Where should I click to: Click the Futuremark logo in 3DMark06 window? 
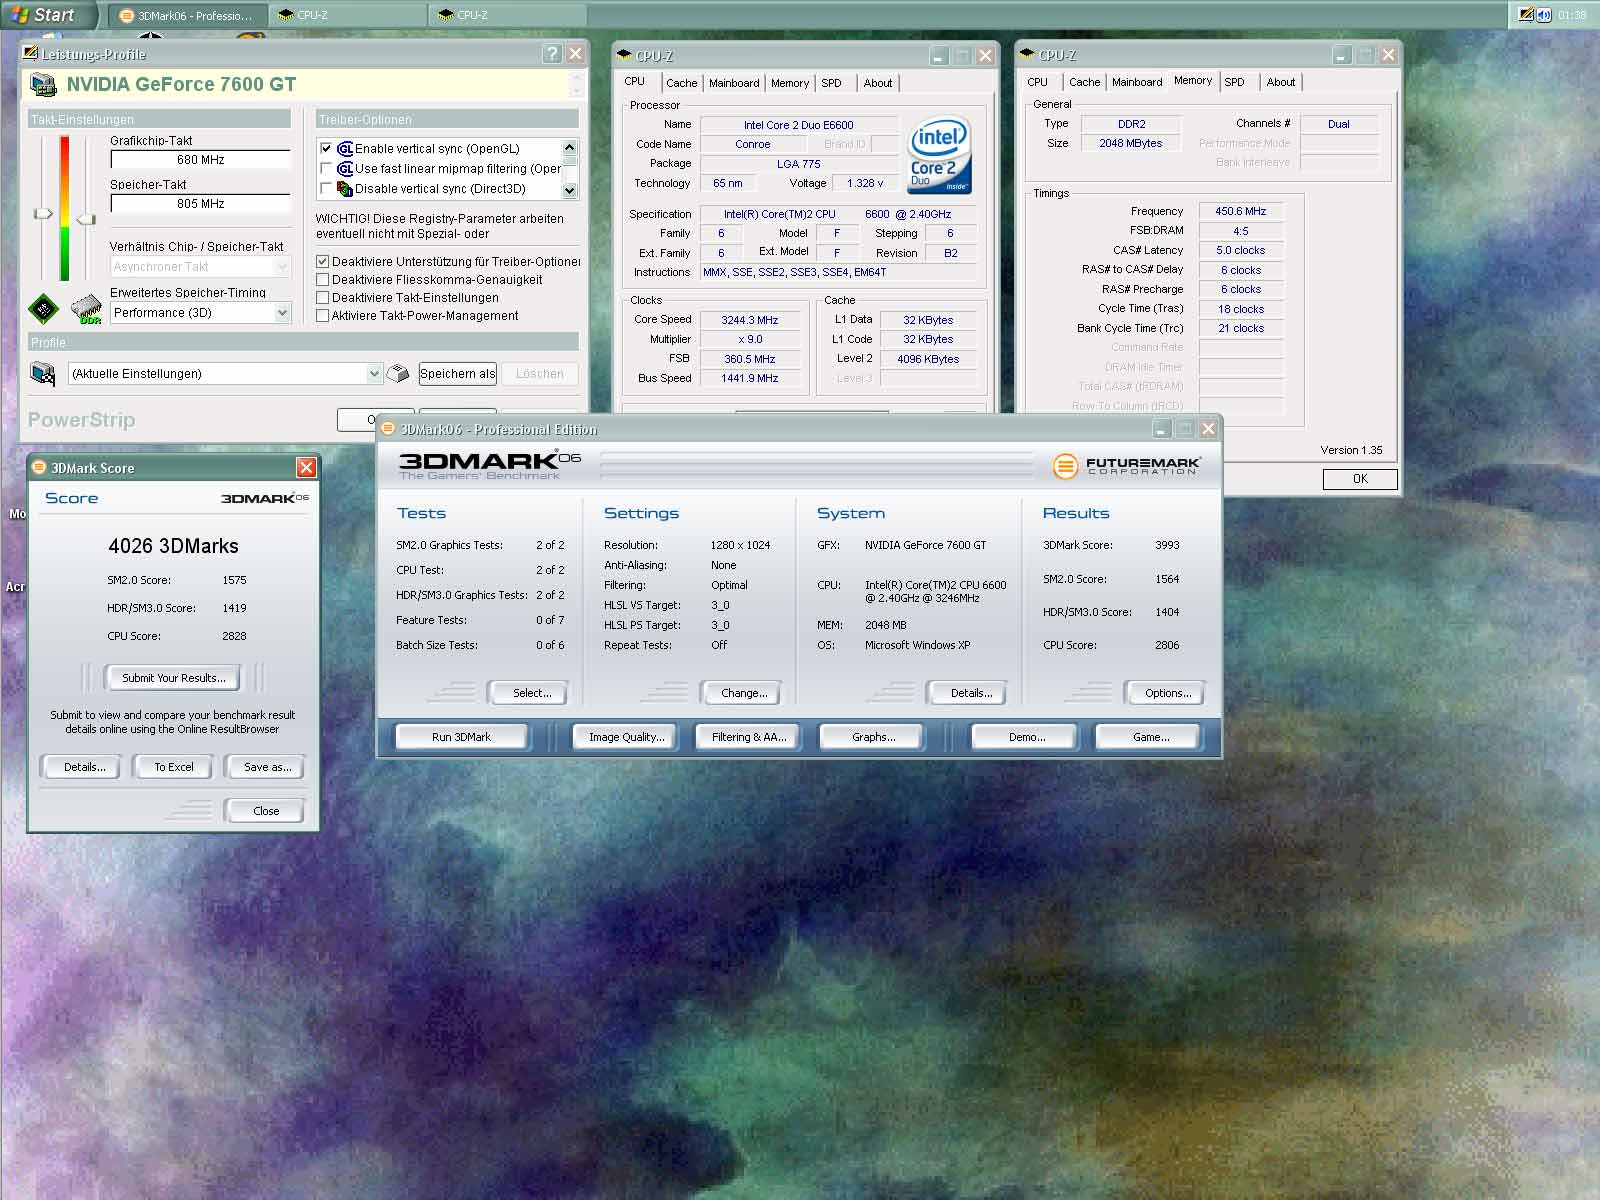click(x=1126, y=466)
